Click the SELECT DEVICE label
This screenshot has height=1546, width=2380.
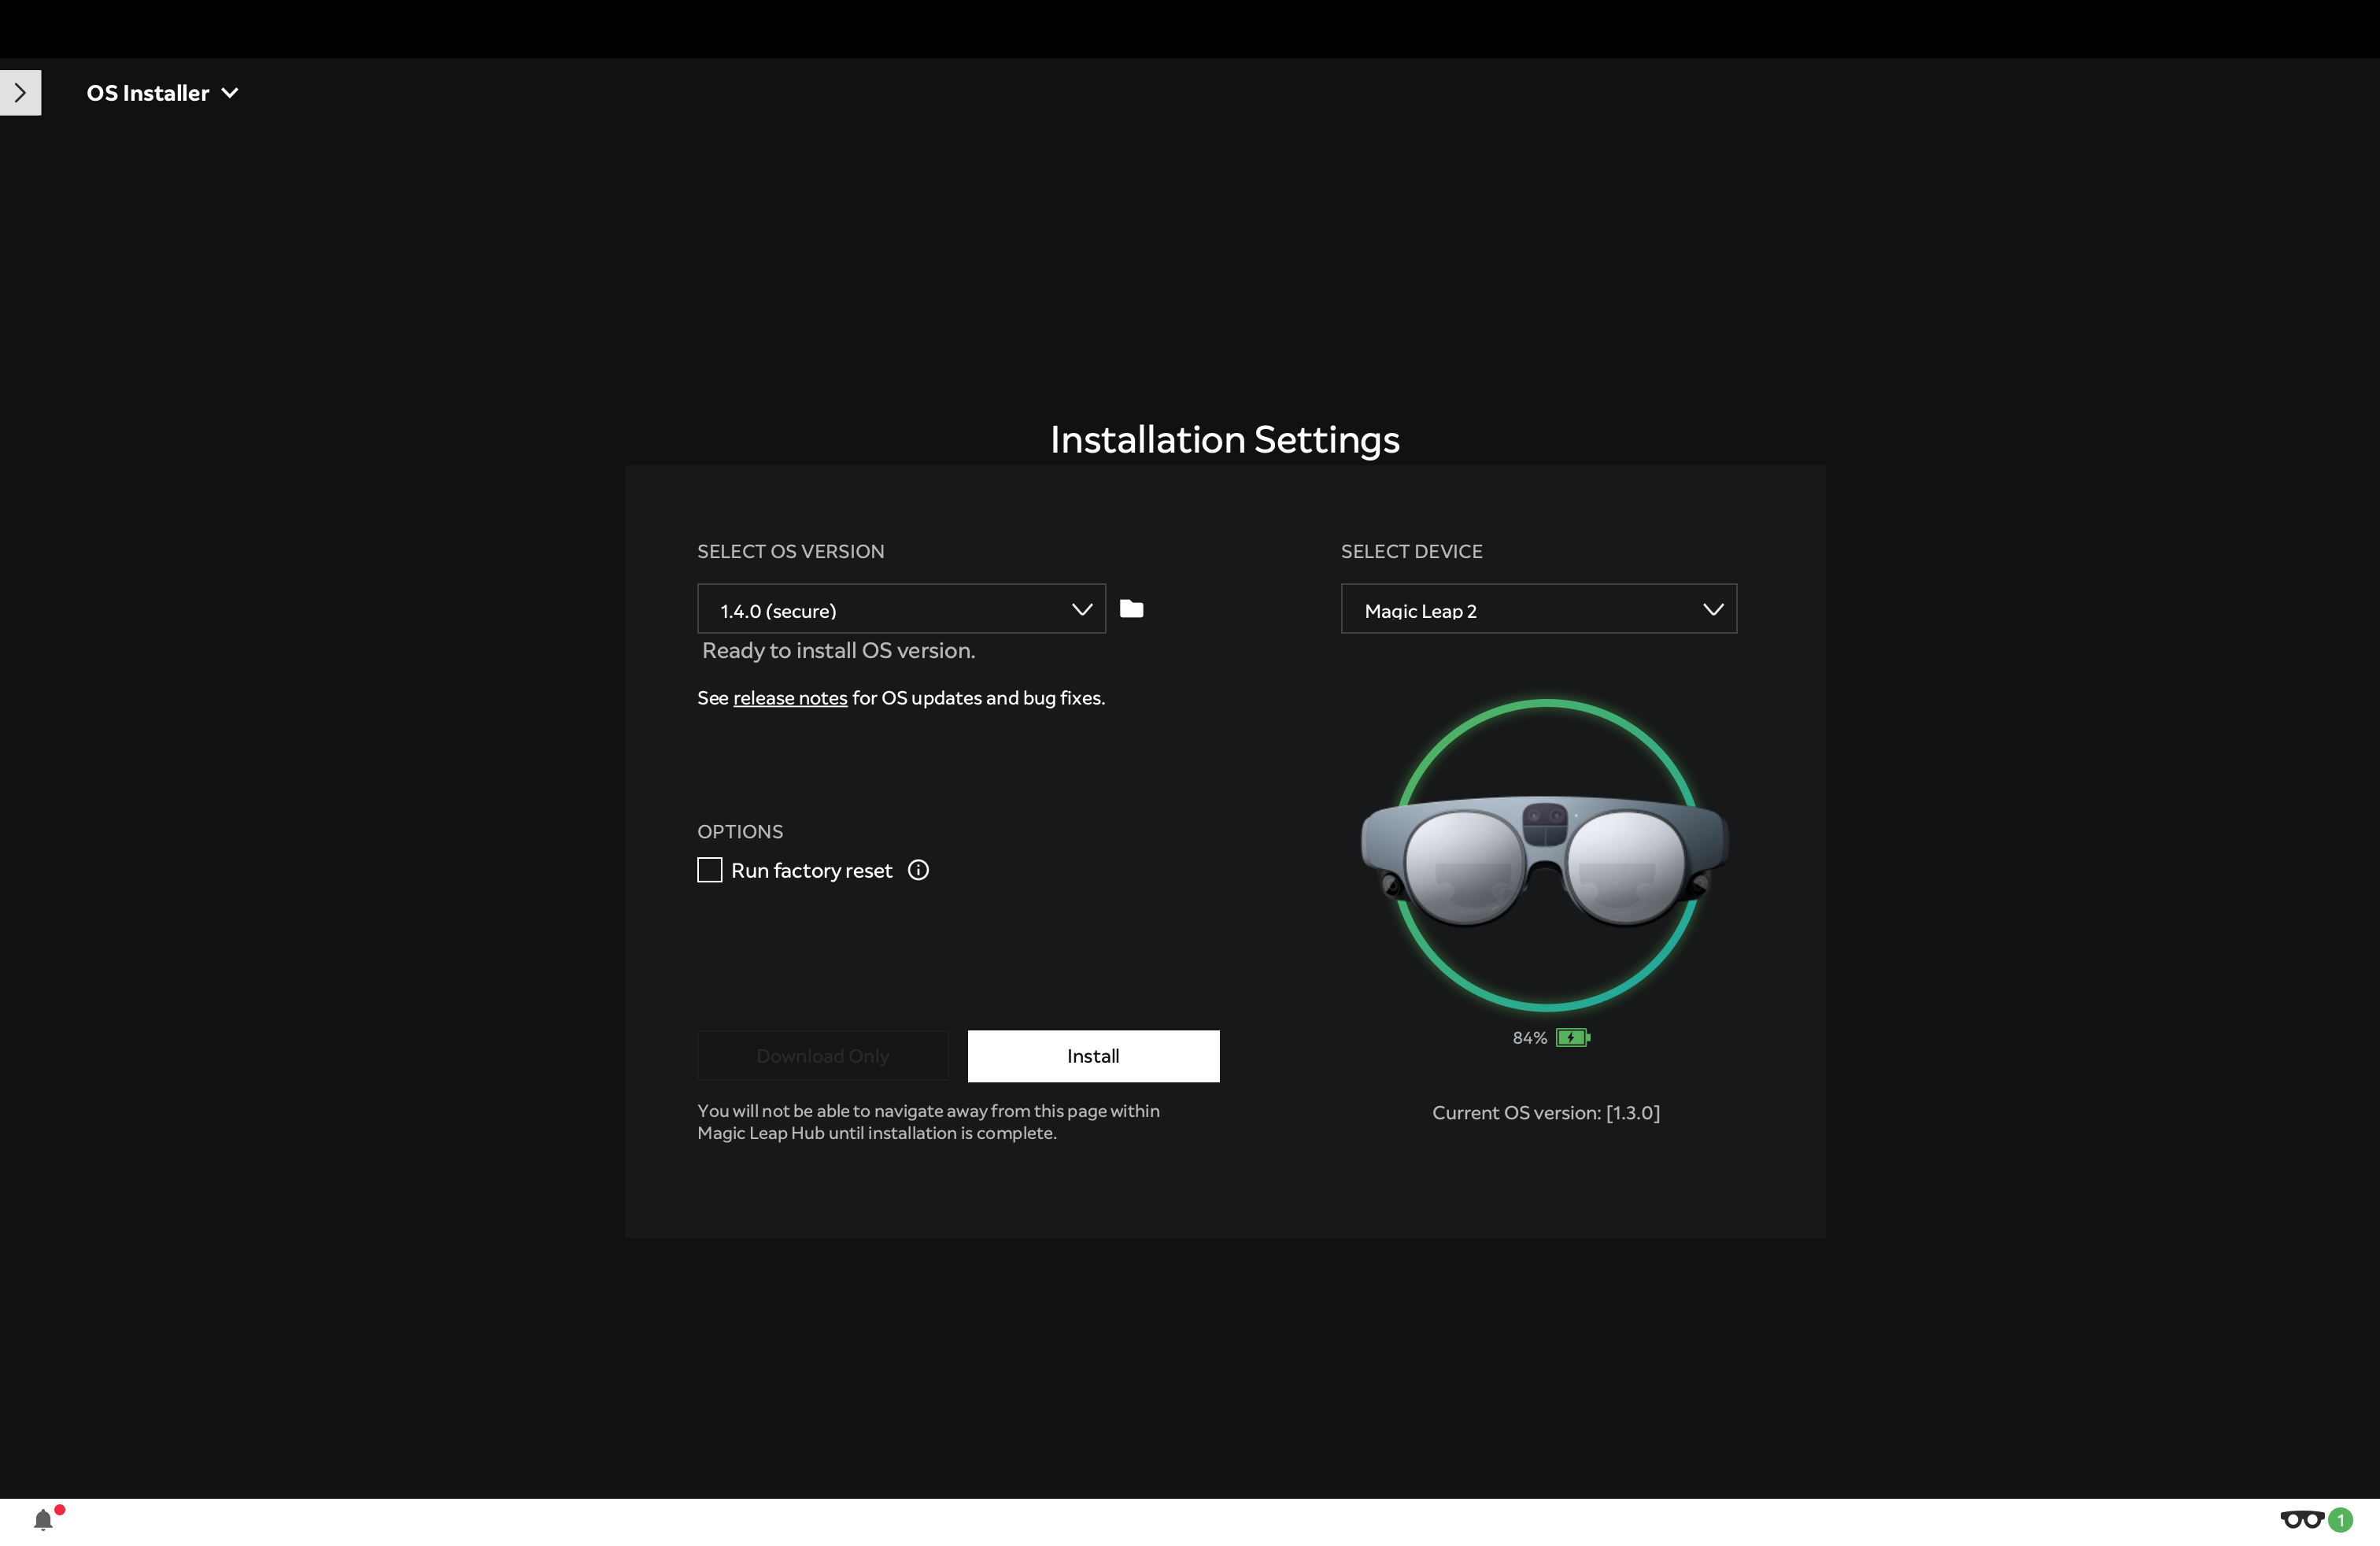pyautogui.click(x=1411, y=552)
